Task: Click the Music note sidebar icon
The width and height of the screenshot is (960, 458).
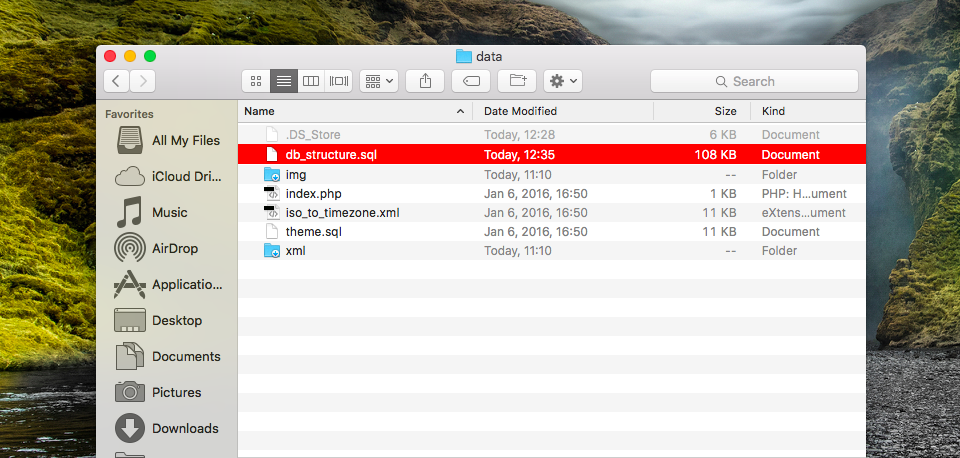Action: 130,212
